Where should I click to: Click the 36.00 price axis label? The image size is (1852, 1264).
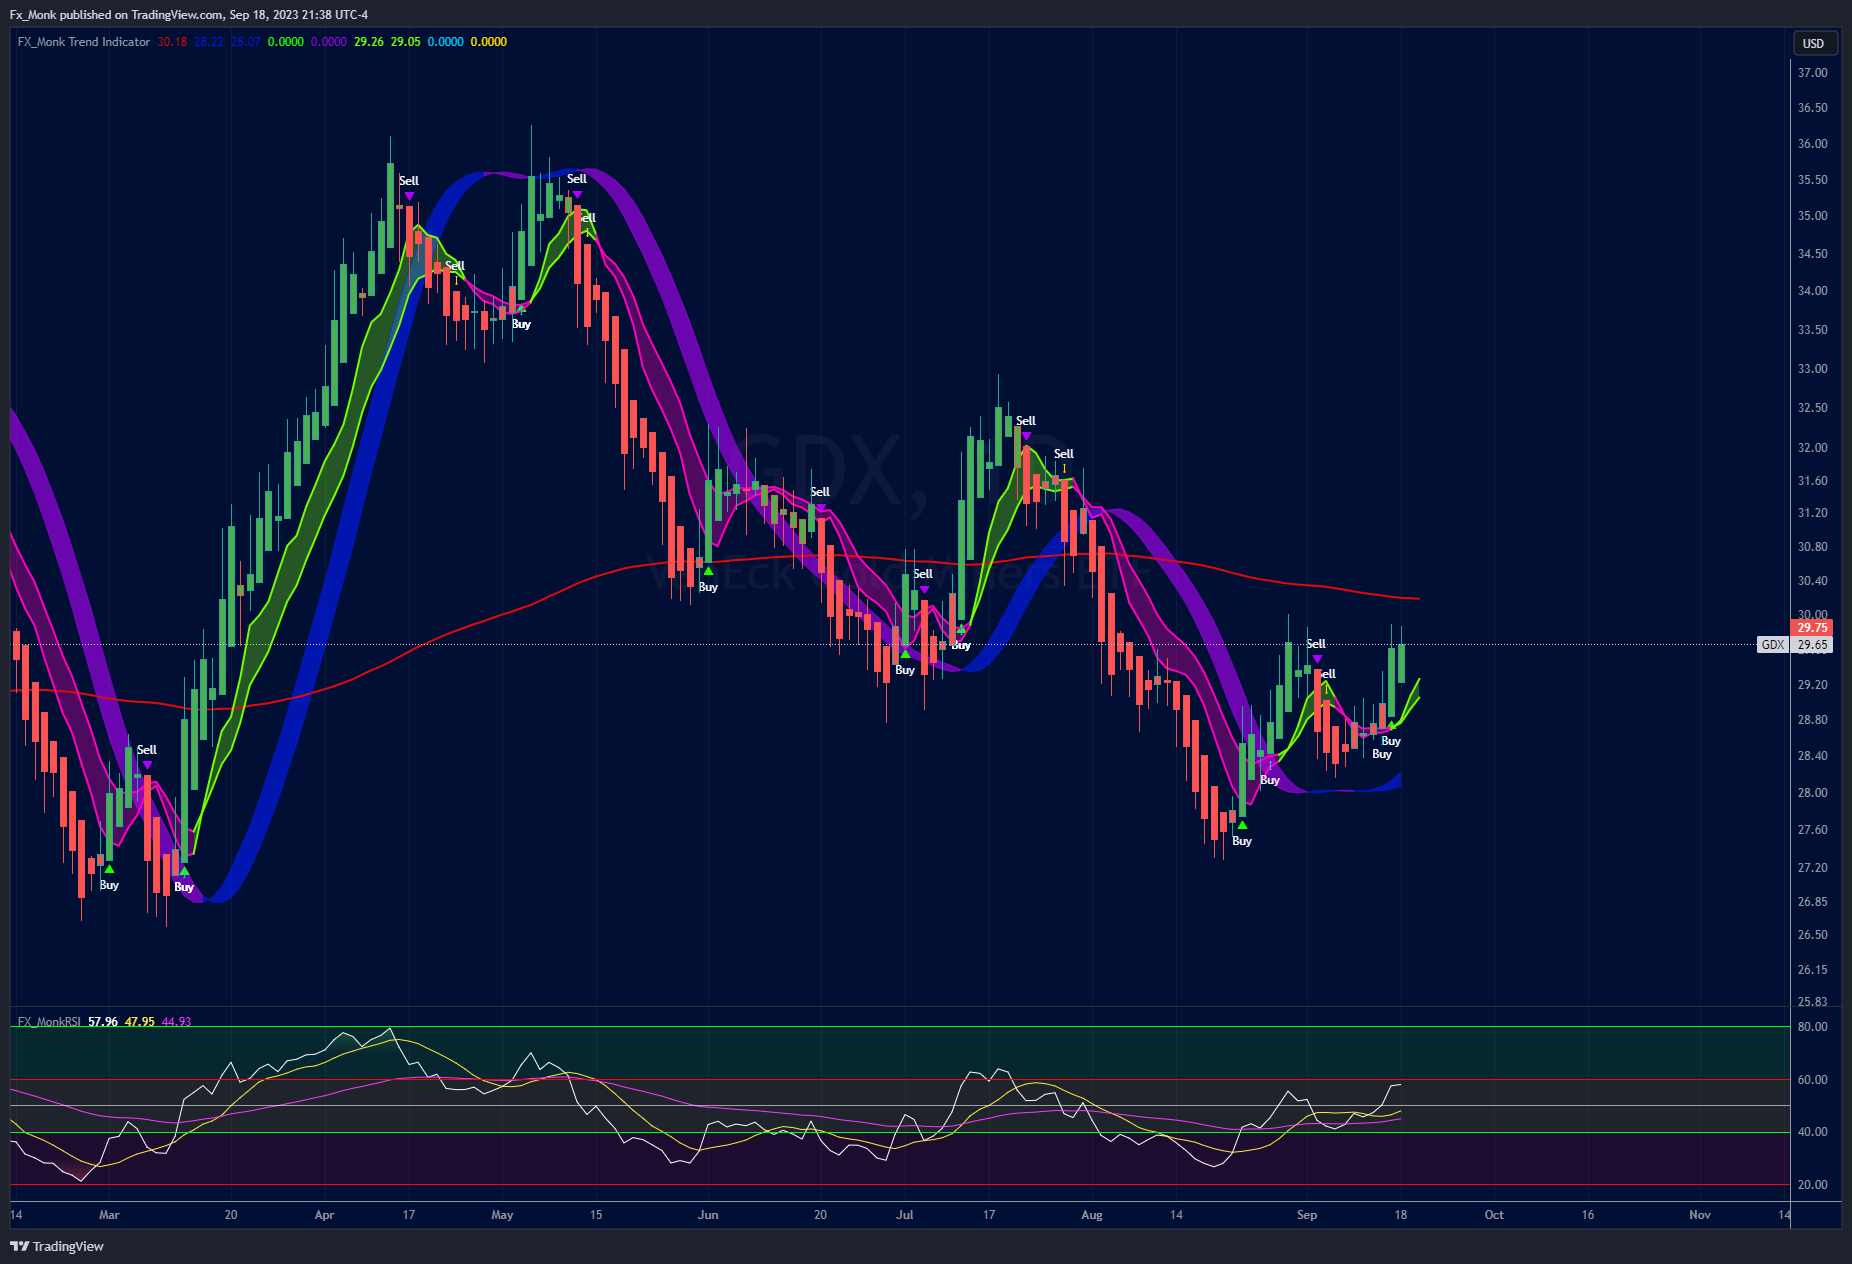pos(1812,144)
